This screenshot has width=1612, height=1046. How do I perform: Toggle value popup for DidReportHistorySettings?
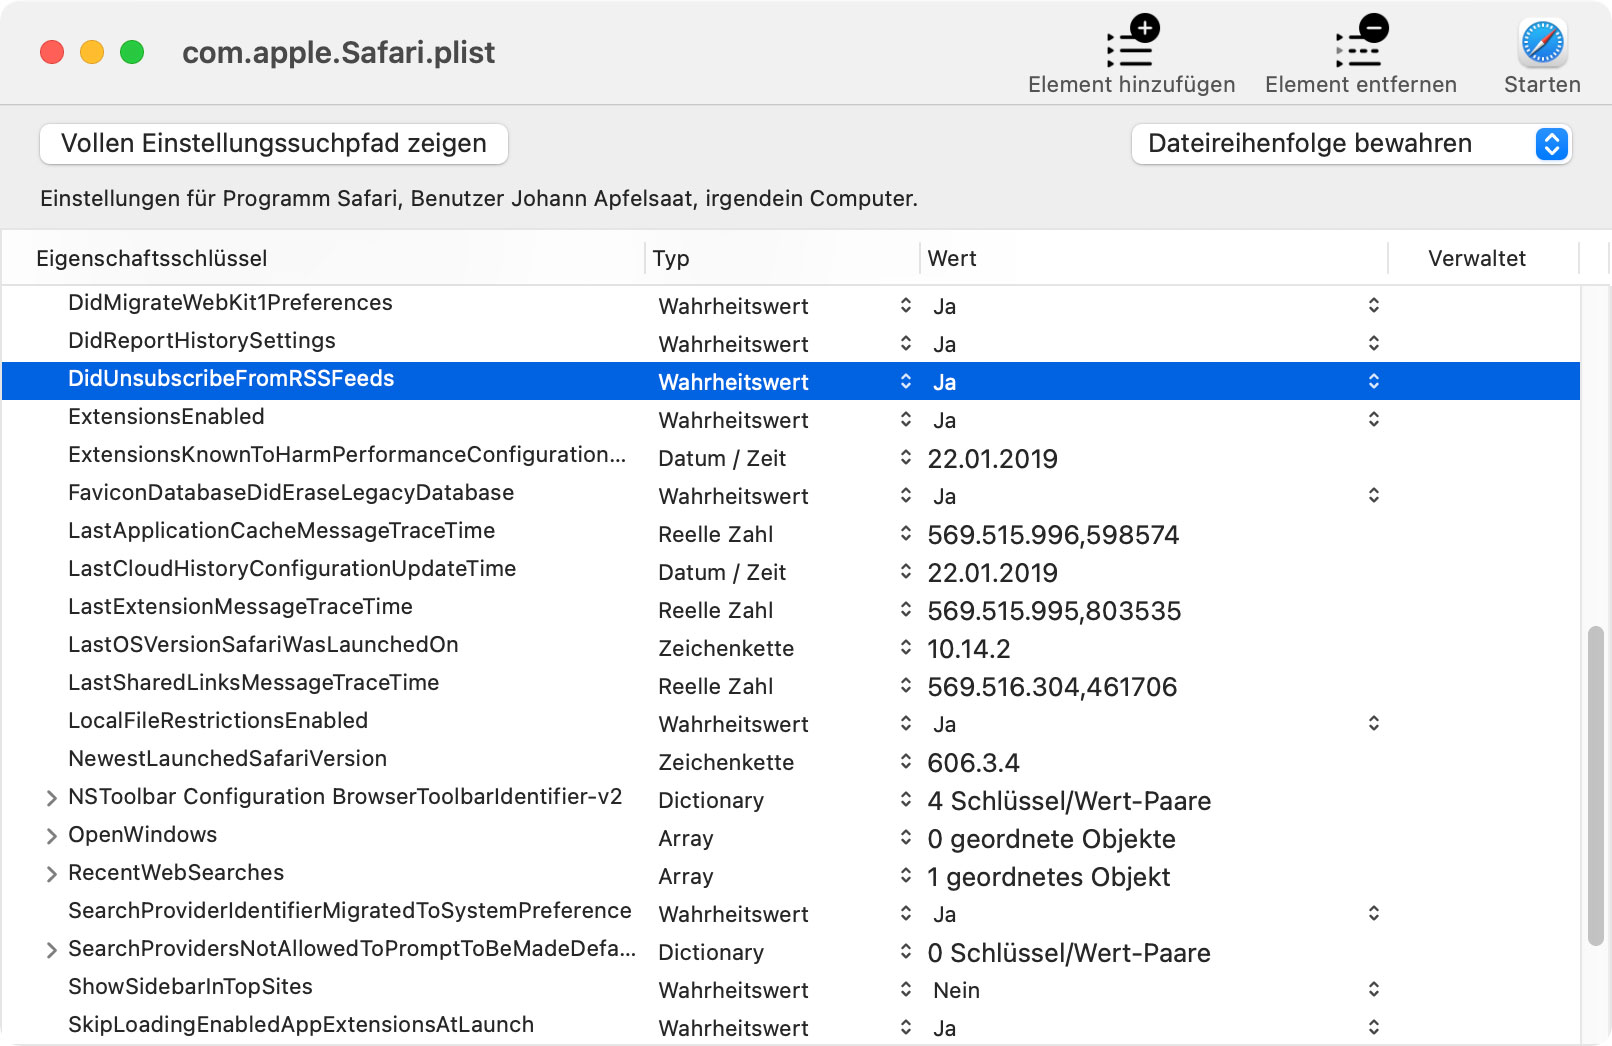tap(1374, 343)
